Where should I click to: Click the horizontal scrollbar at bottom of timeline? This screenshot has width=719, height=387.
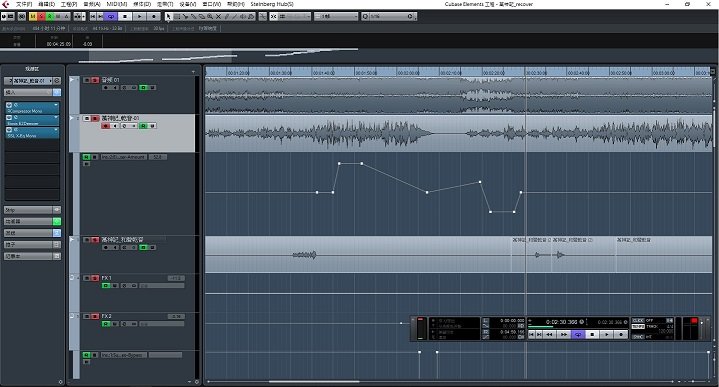point(314,381)
